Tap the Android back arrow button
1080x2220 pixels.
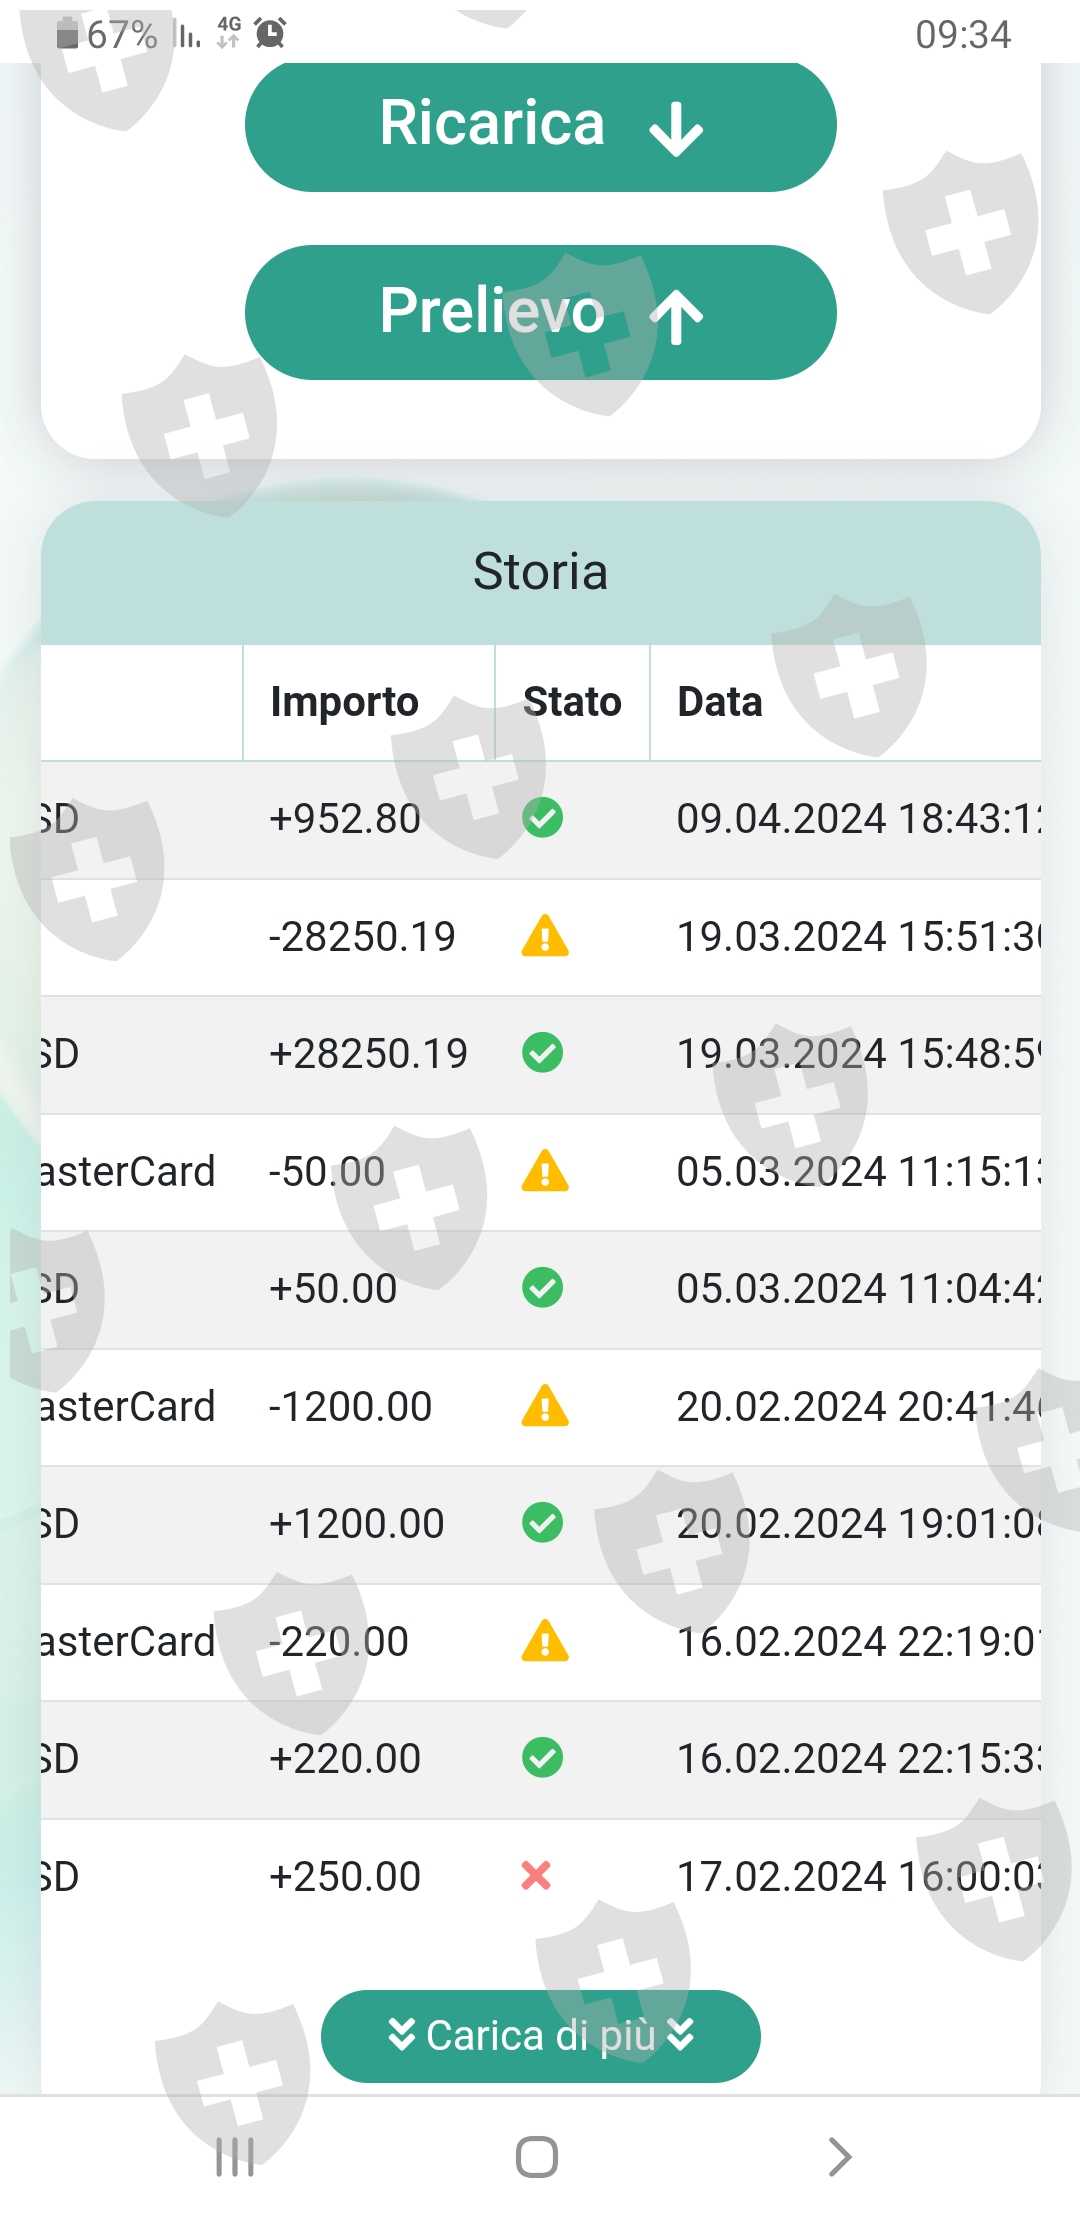click(840, 2157)
